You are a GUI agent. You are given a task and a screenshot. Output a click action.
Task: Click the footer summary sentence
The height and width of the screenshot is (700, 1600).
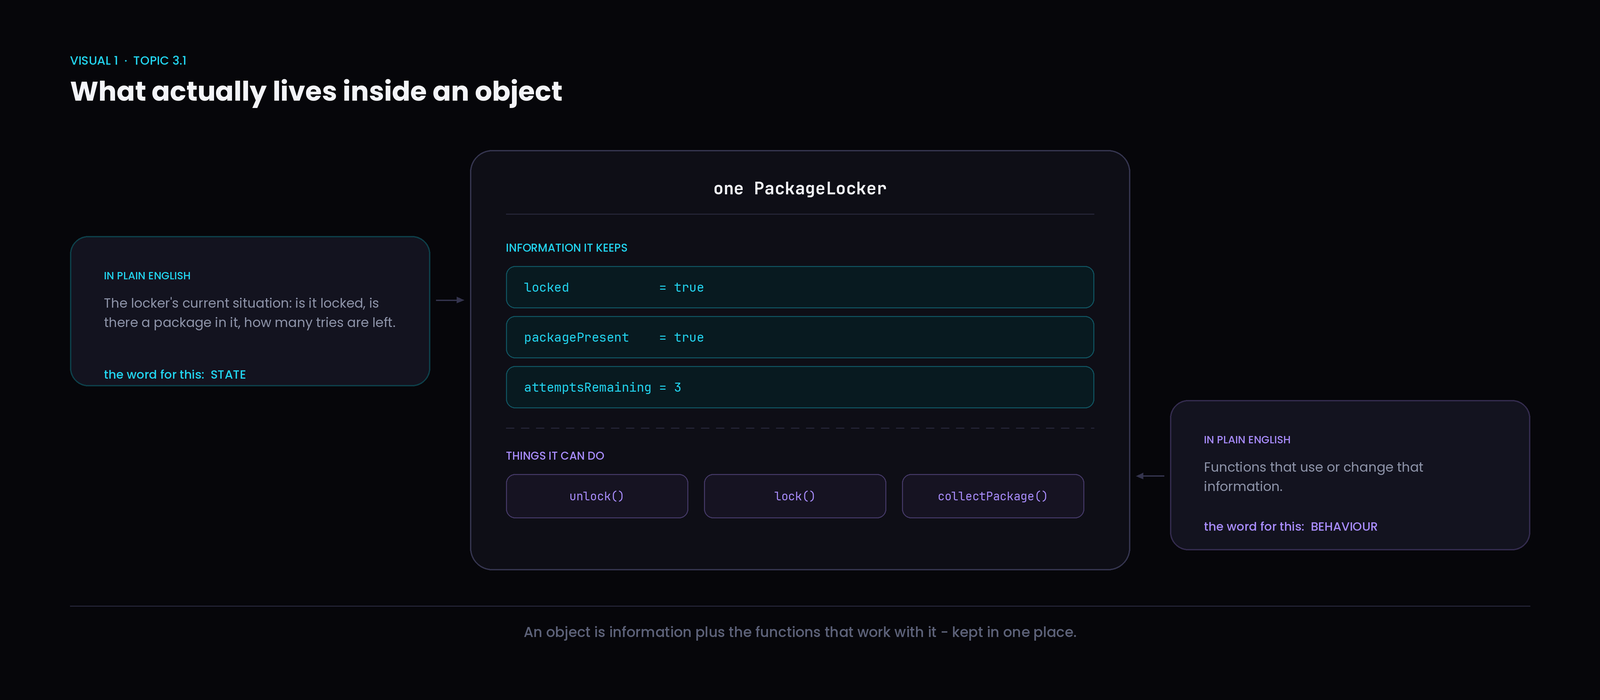[x=800, y=632]
